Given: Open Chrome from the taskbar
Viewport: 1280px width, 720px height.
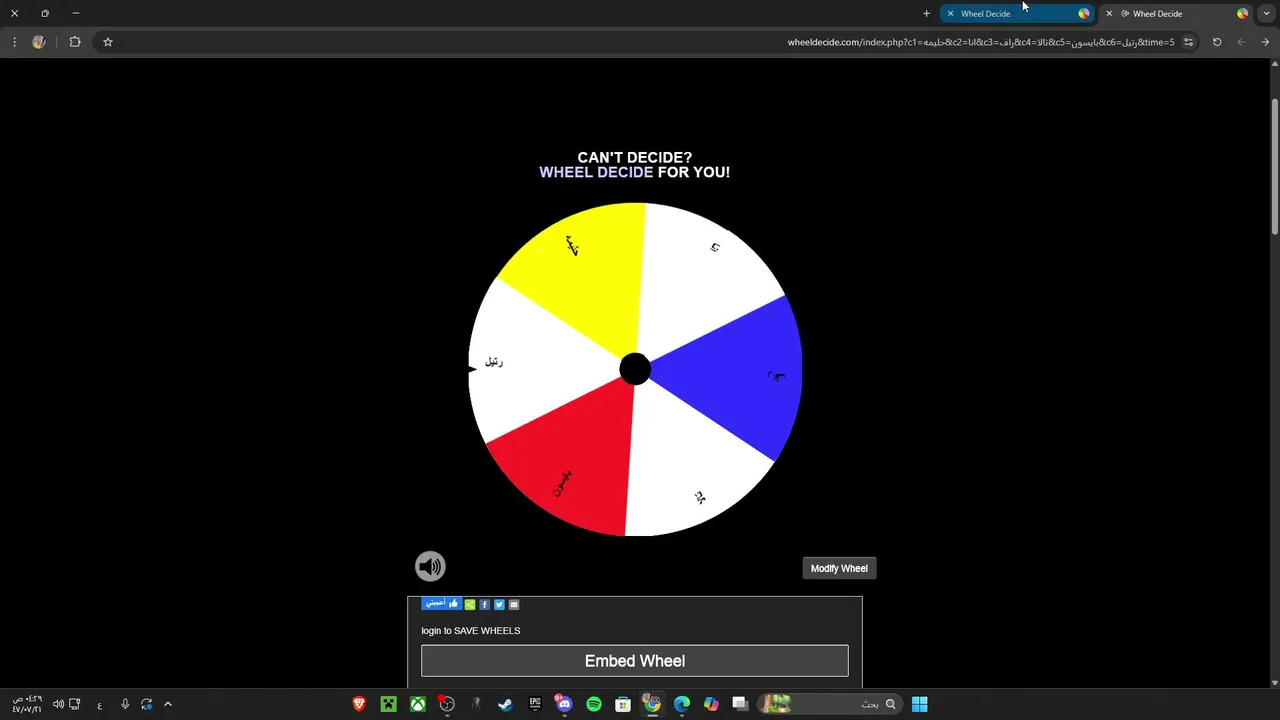Looking at the screenshot, I should 652,704.
